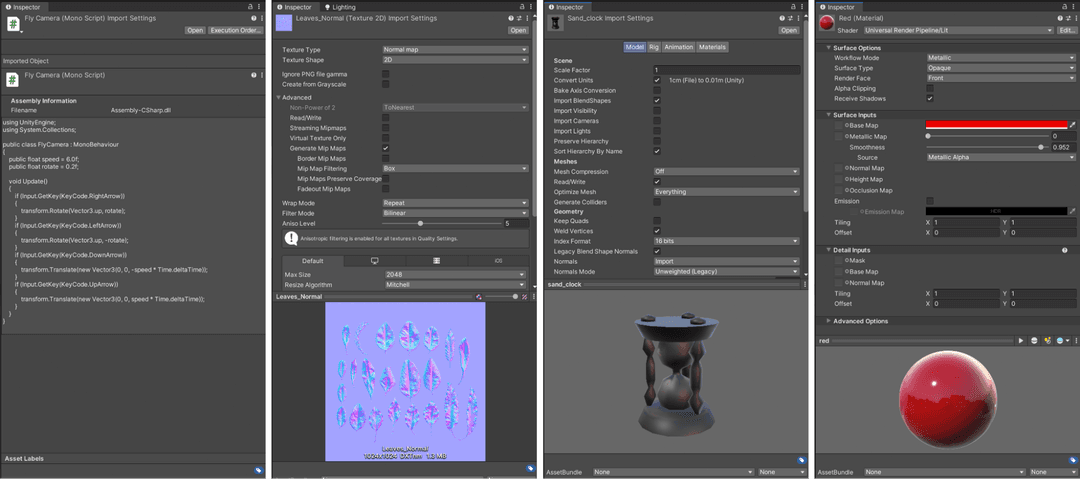Click the preset sliders icon for Red Material
The width and height of the screenshot is (1080, 479).
pyautogui.click(x=1066, y=19)
